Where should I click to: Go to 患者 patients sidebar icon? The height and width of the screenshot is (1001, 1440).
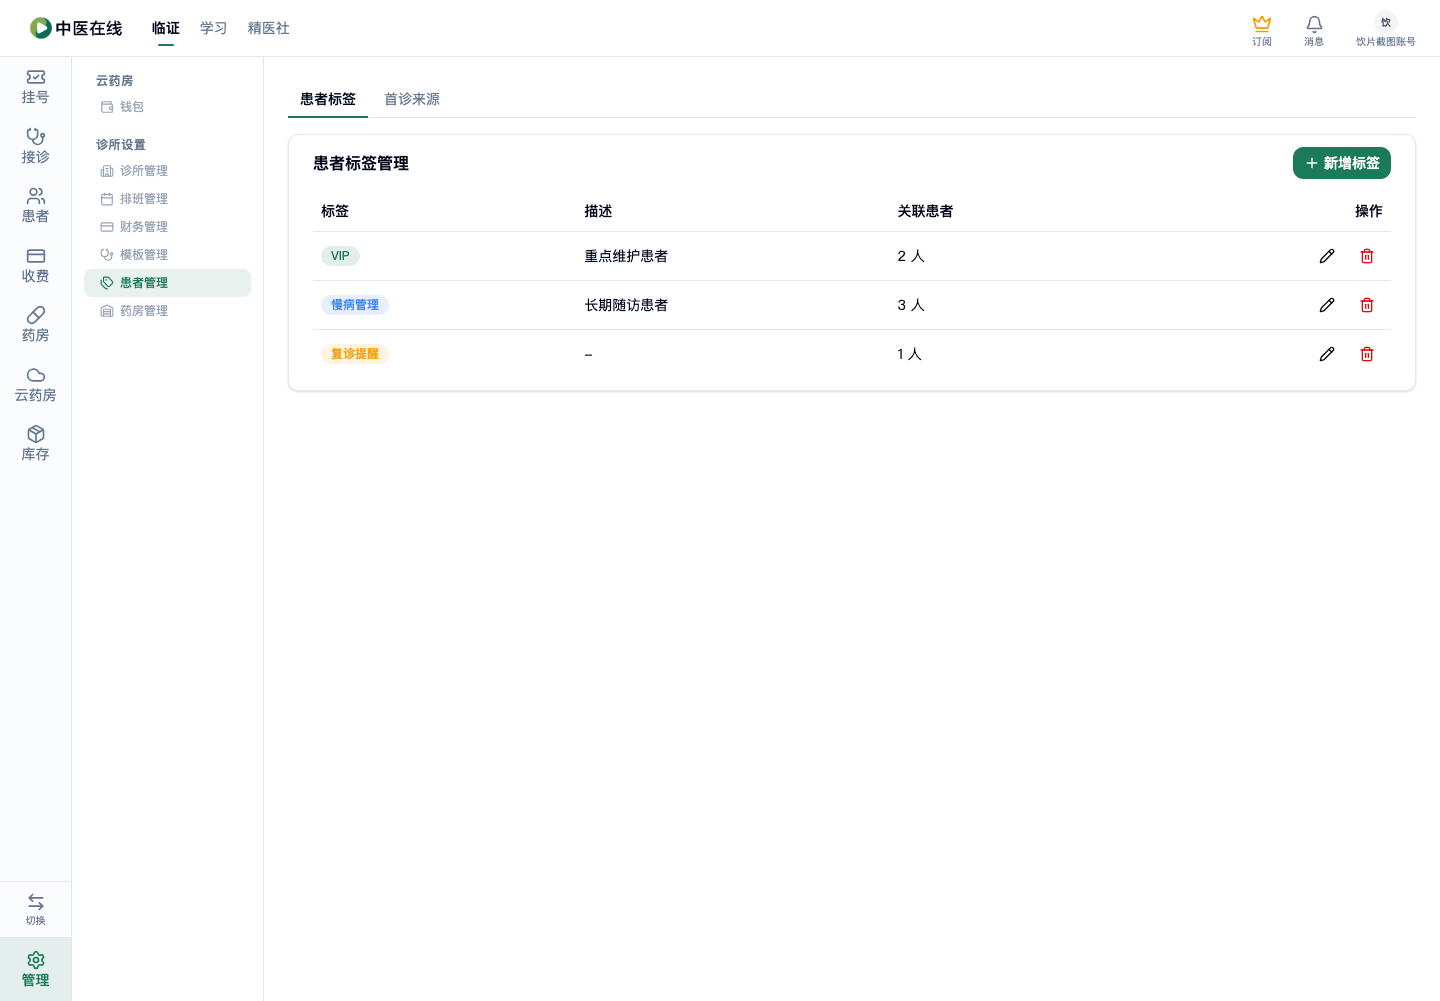[36, 206]
